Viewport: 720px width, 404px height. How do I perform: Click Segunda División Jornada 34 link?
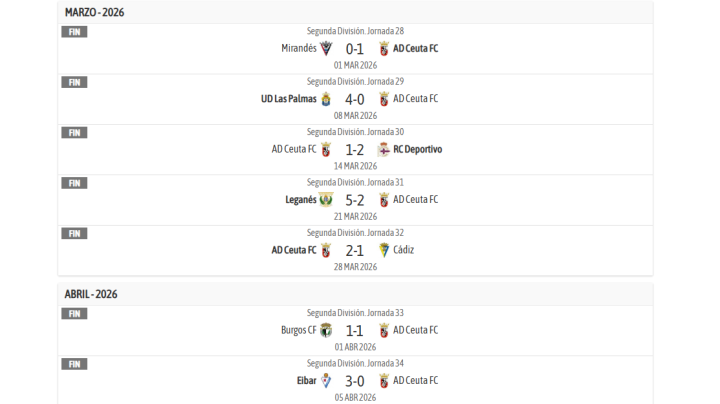point(355,363)
